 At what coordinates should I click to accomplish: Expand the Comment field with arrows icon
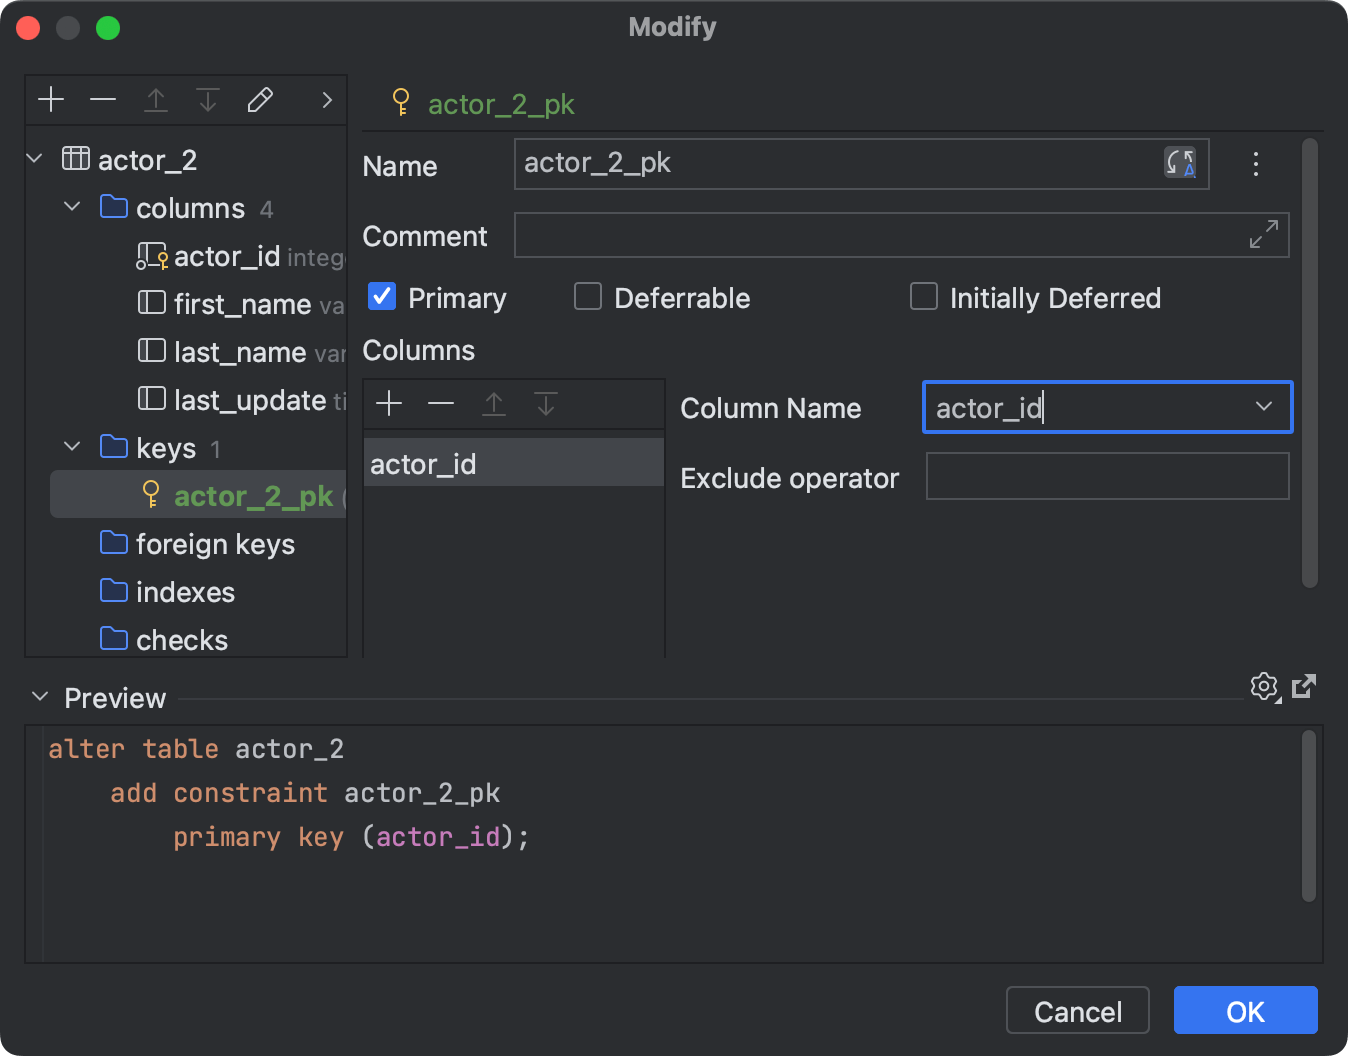(1264, 235)
